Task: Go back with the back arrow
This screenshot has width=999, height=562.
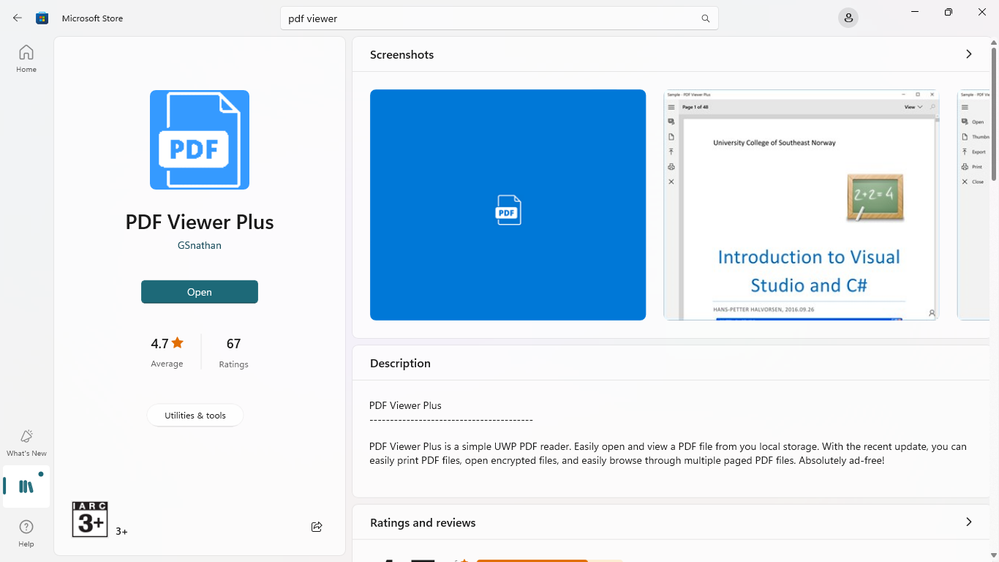Action: click(17, 18)
